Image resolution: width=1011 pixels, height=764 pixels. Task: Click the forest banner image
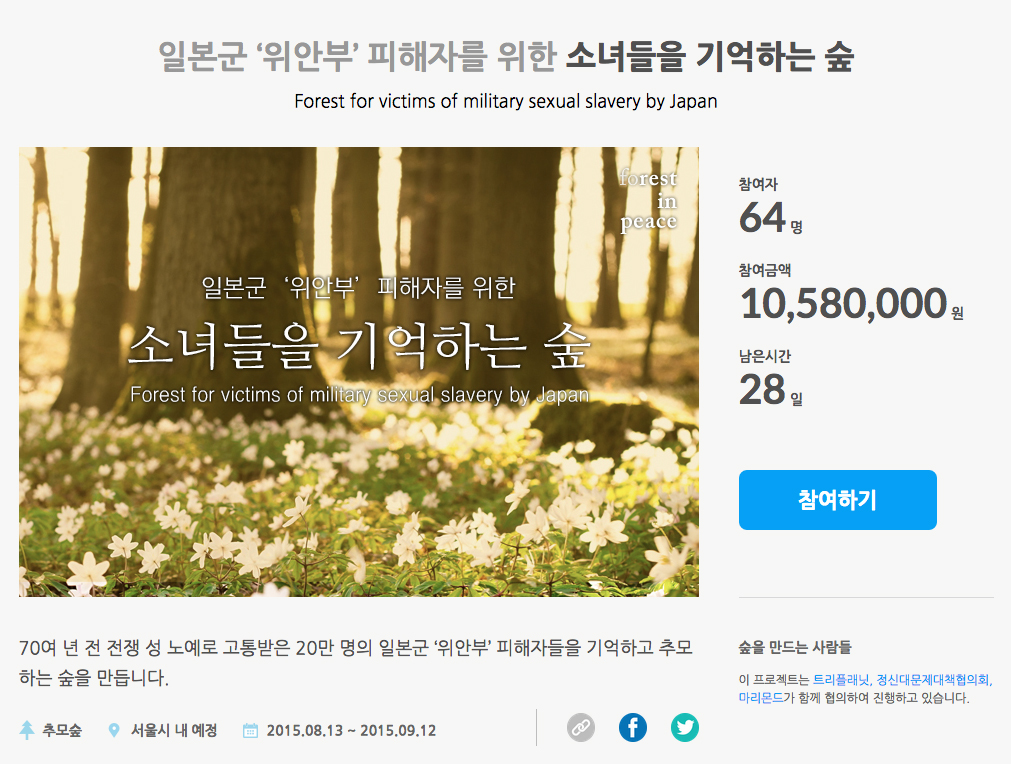[358, 372]
